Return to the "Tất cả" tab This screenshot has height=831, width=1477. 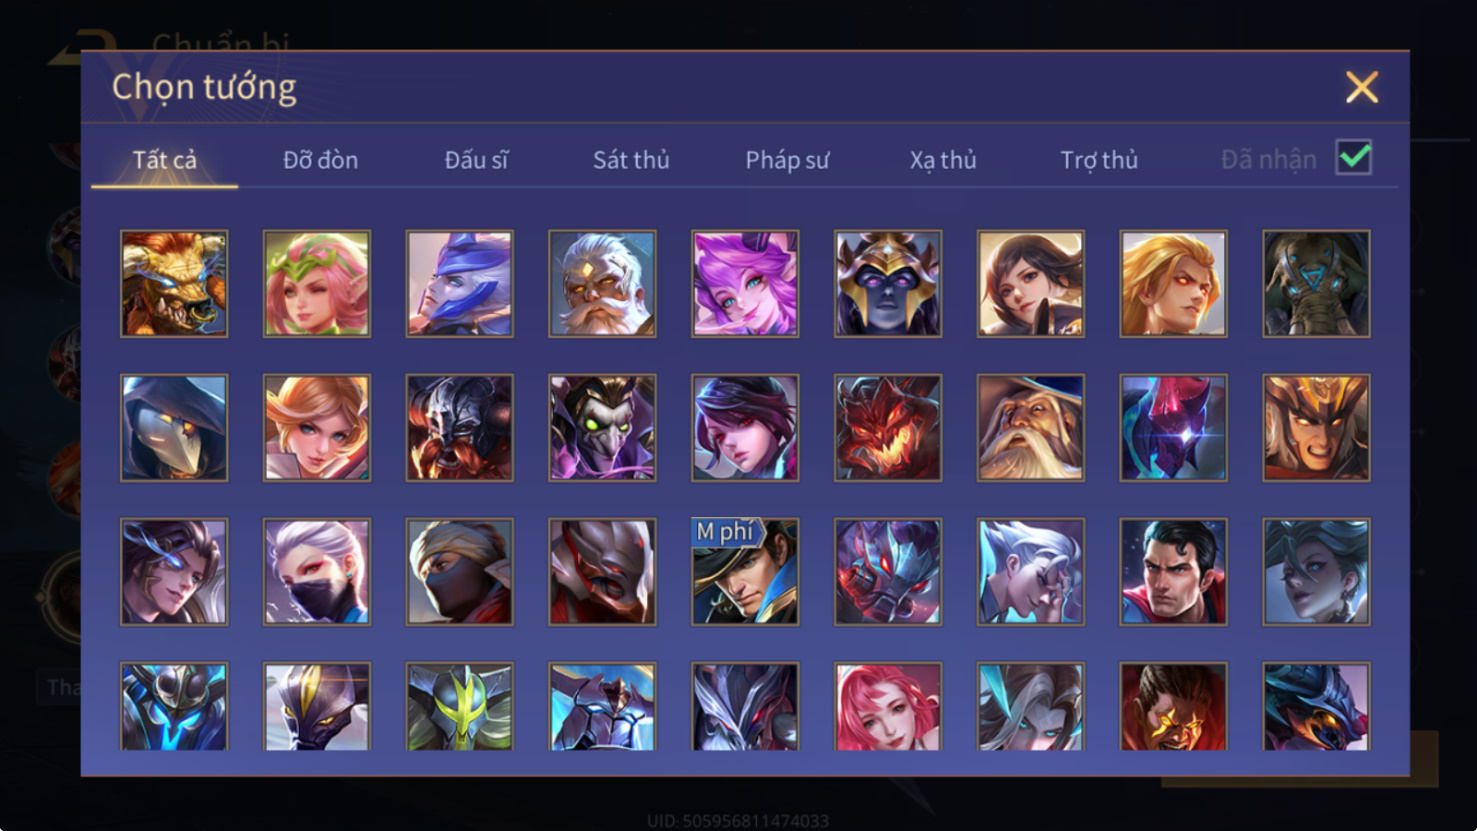pyautogui.click(x=165, y=160)
